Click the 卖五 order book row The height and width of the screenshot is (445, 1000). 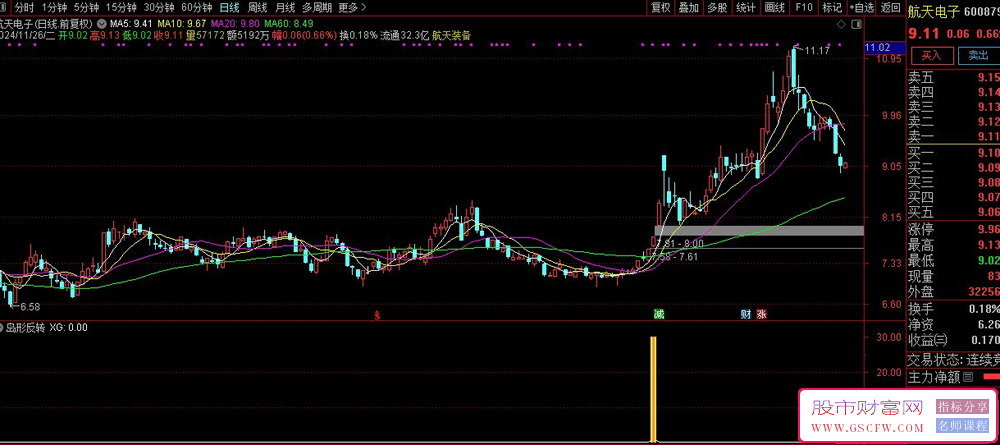pyautogui.click(x=953, y=78)
